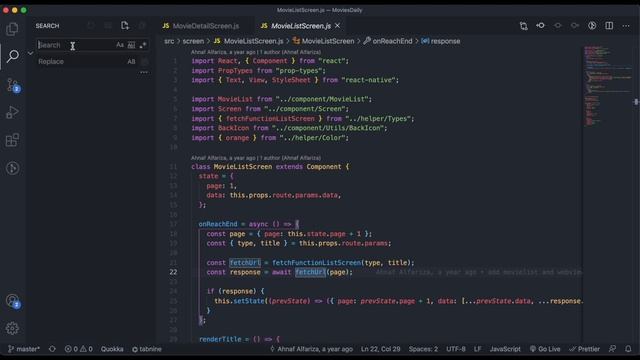The height and width of the screenshot is (360, 640).
Task: Click Spaces: 2 indentation setting
Action: pyautogui.click(x=423, y=349)
